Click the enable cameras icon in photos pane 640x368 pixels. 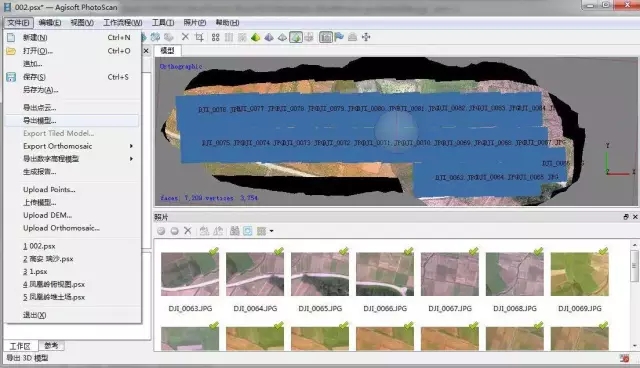click(161, 231)
